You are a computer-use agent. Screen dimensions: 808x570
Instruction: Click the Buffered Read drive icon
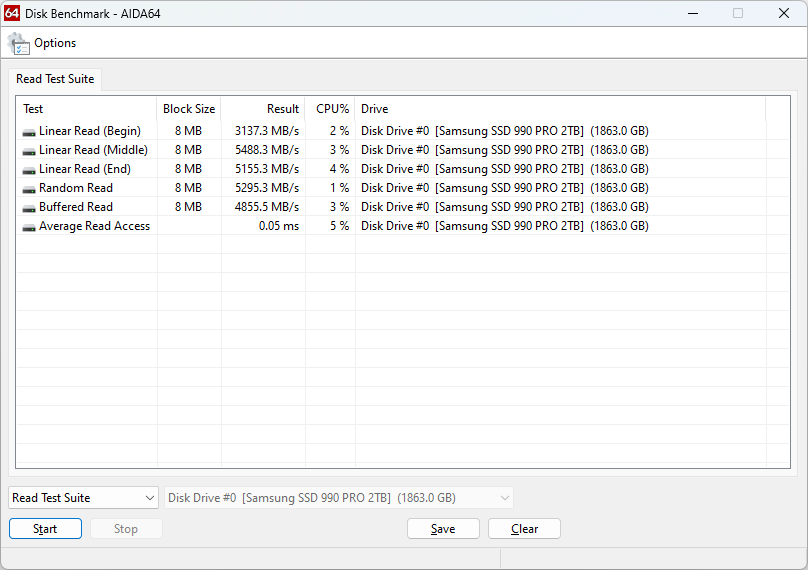click(x=29, y=207)
